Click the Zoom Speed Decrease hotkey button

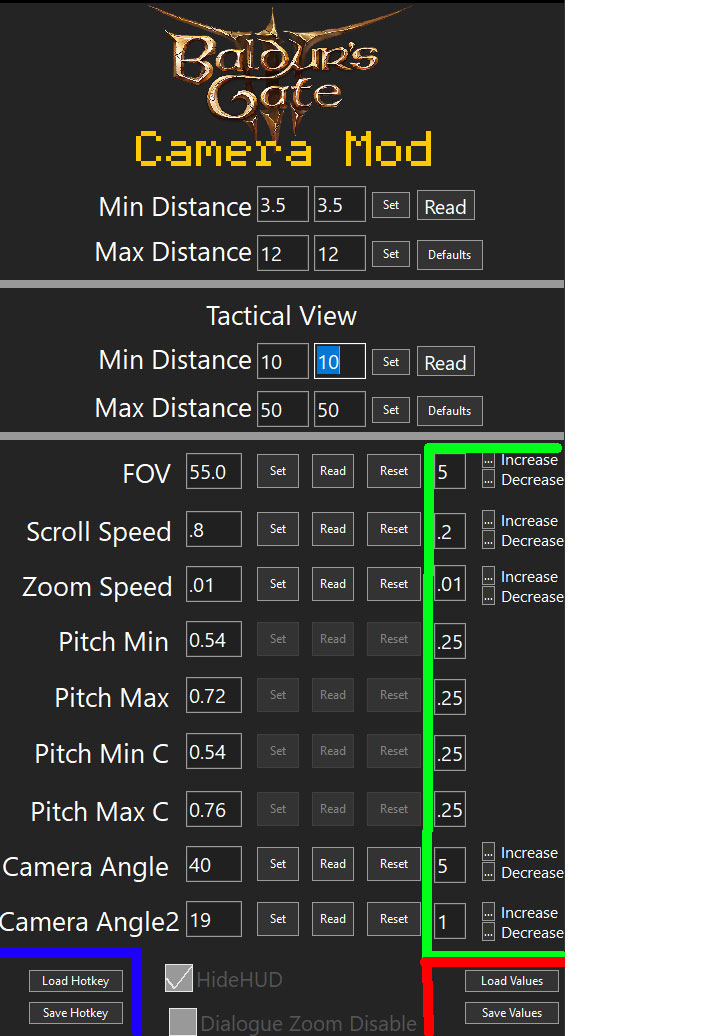488,597
